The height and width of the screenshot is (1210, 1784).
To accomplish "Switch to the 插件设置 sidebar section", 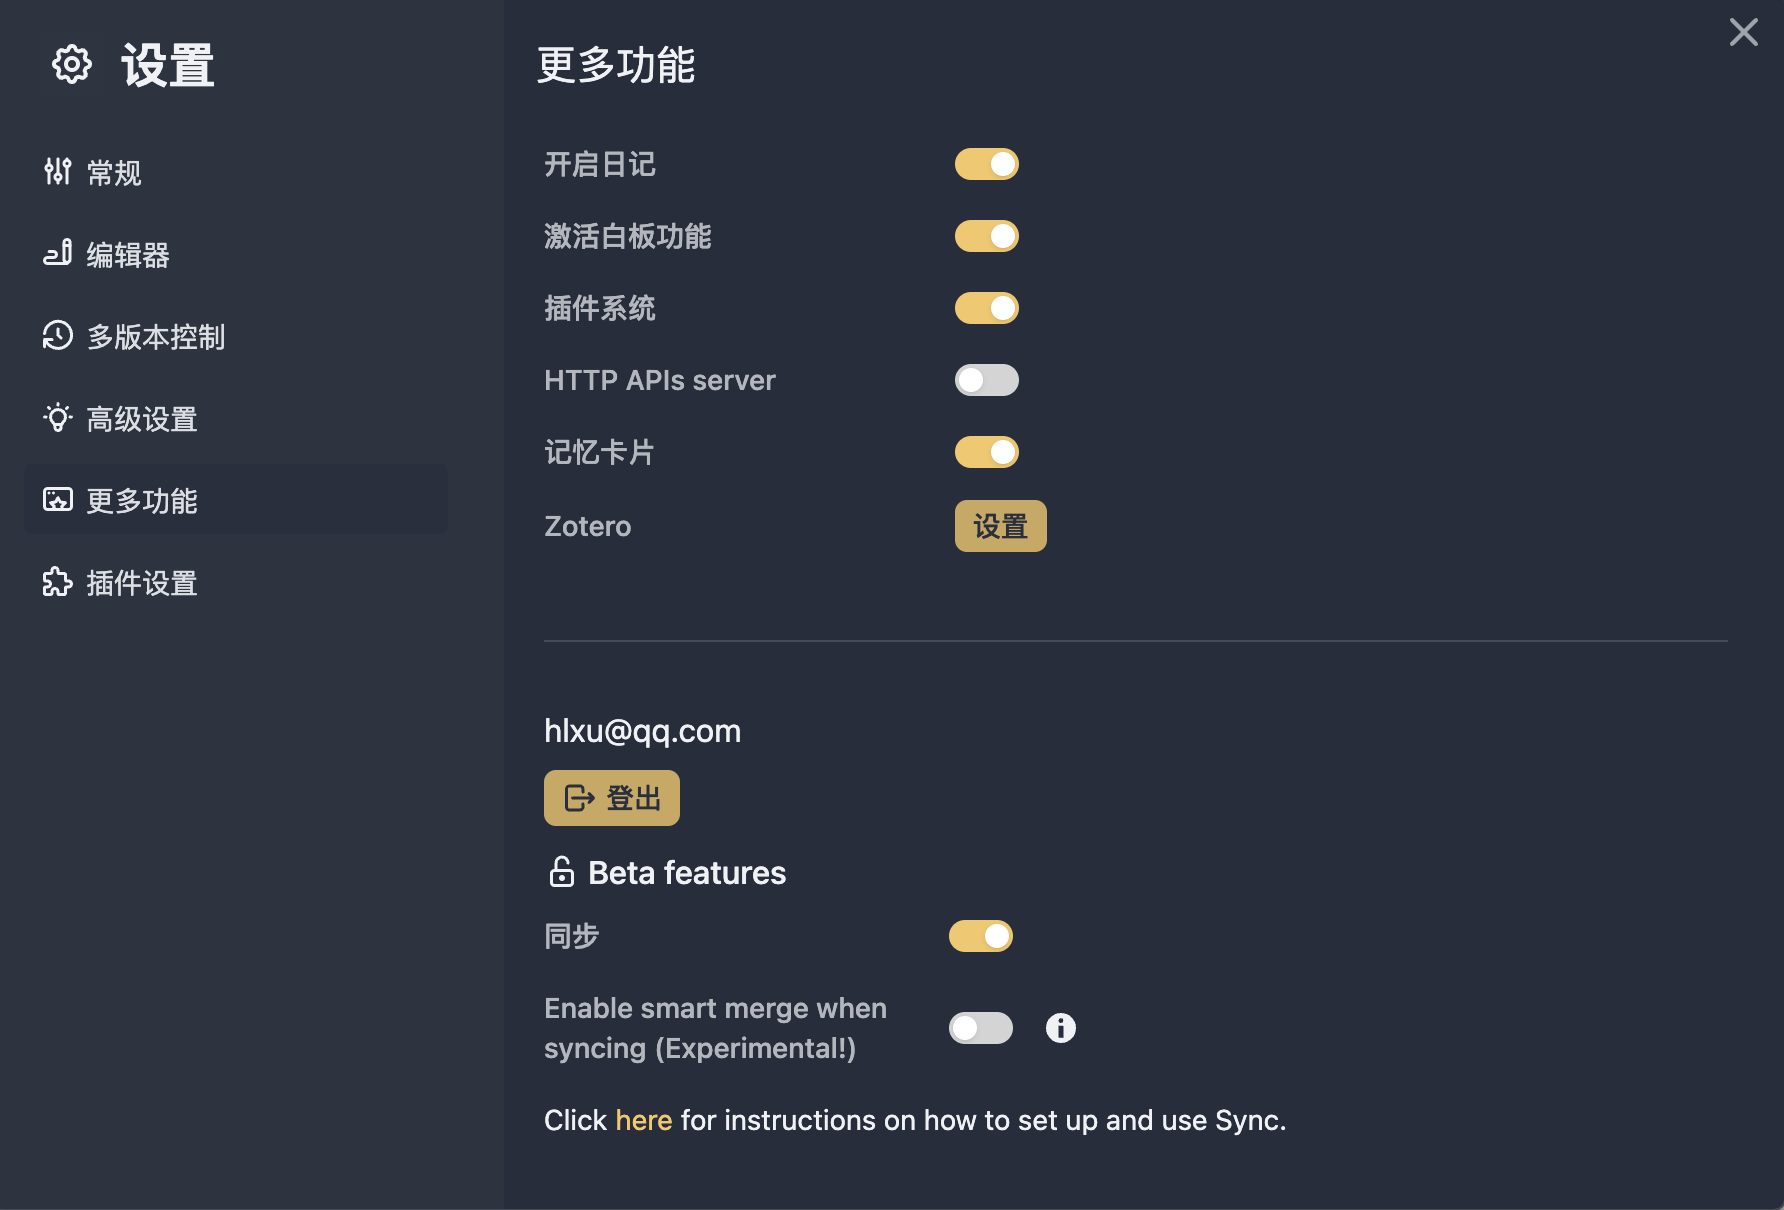I will [140, 582].
